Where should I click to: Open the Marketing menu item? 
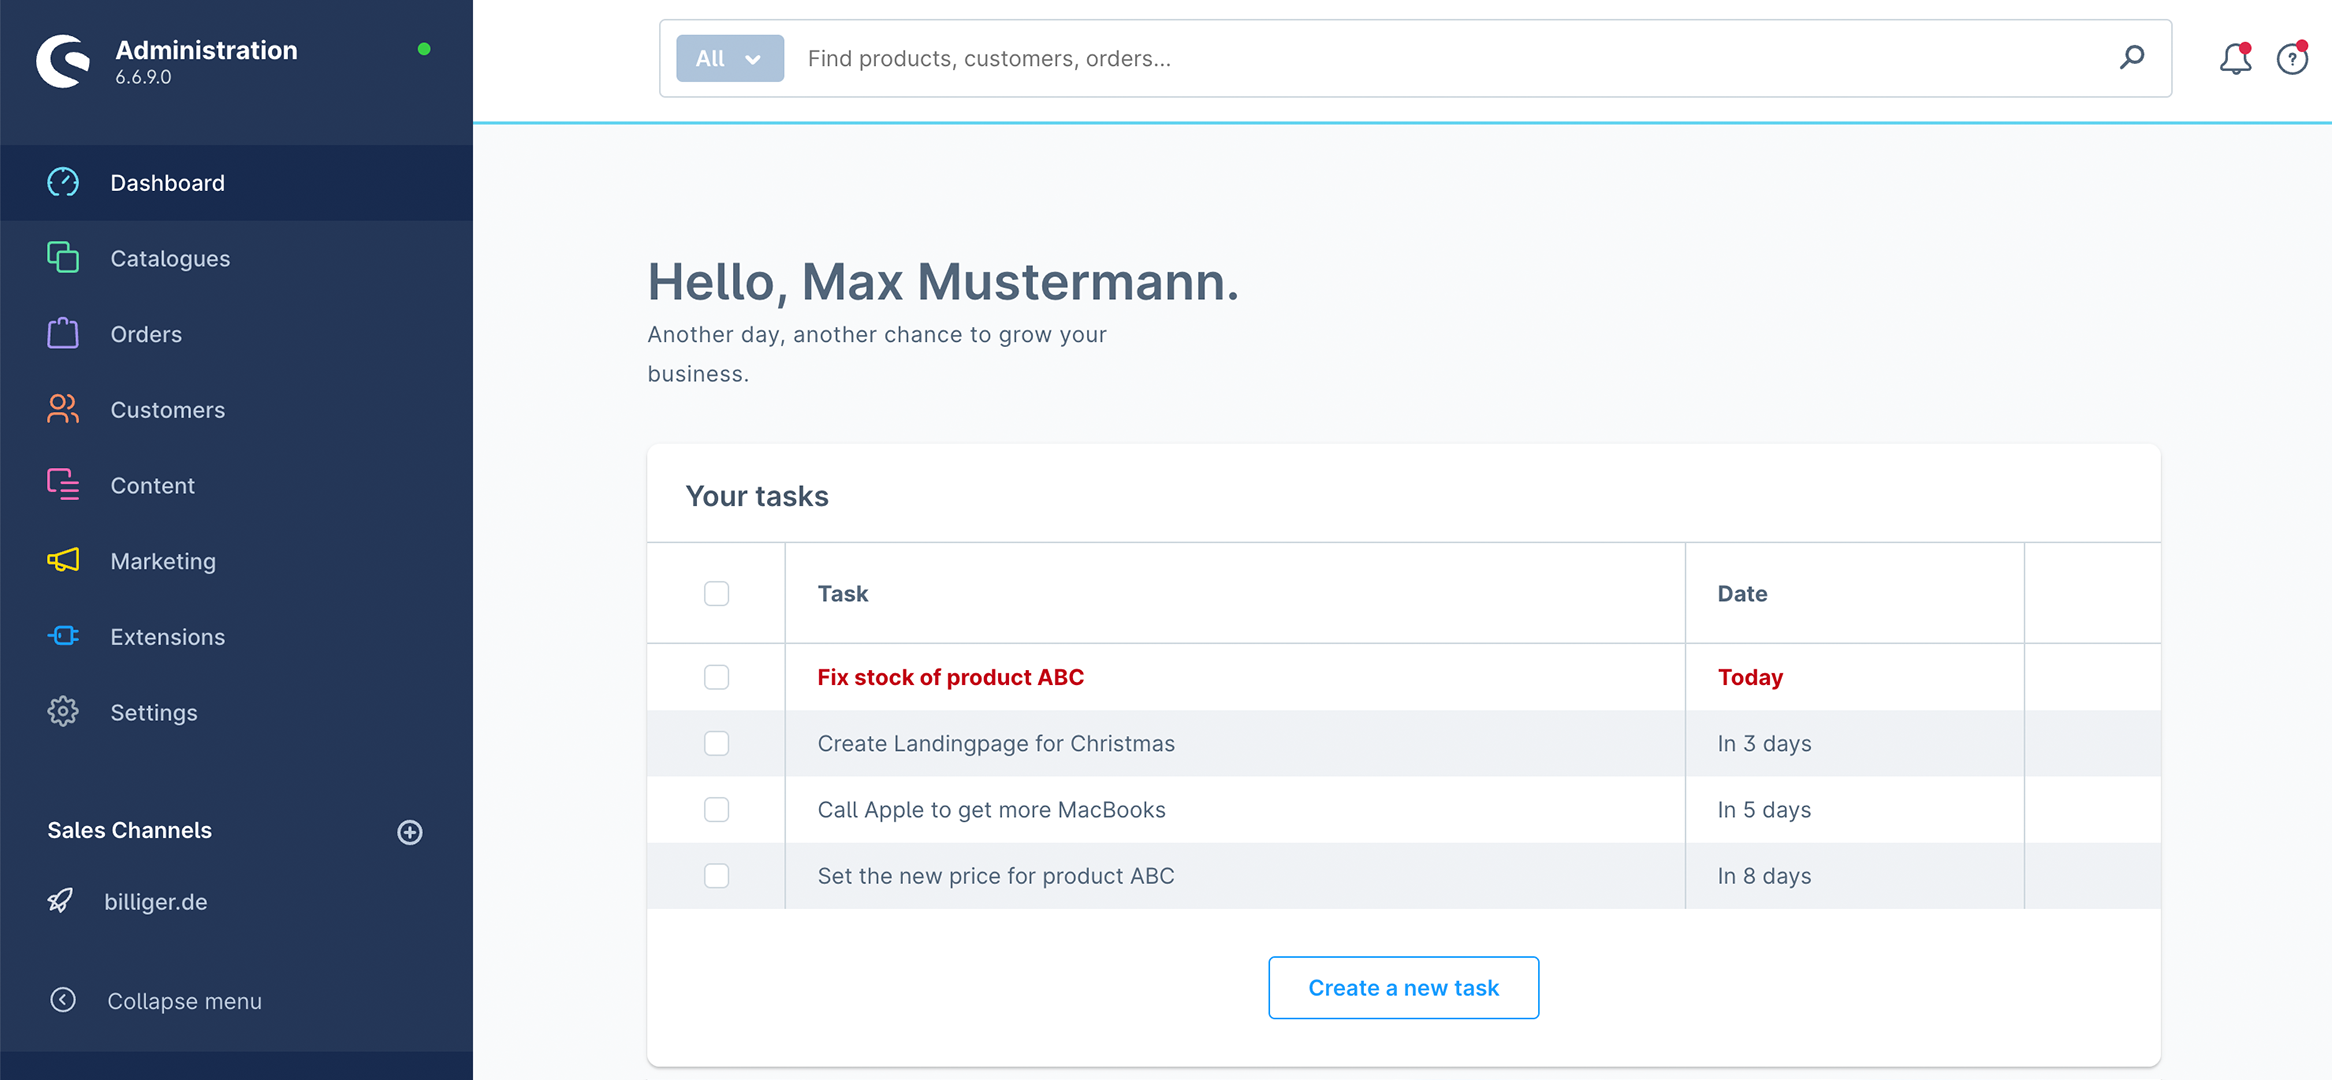(x=237, y=561)
